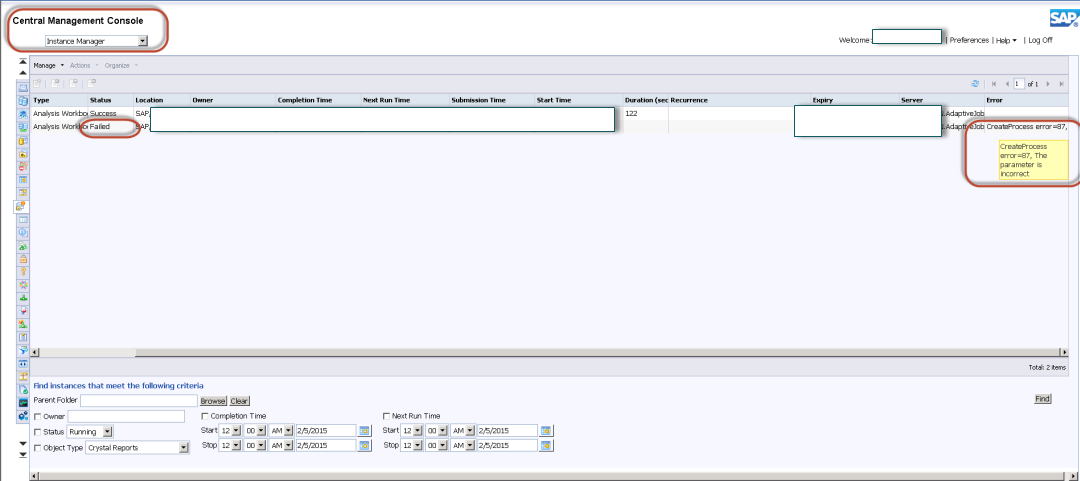
Task: Sort by the Completion Time column header
Action: pos(304,100)
